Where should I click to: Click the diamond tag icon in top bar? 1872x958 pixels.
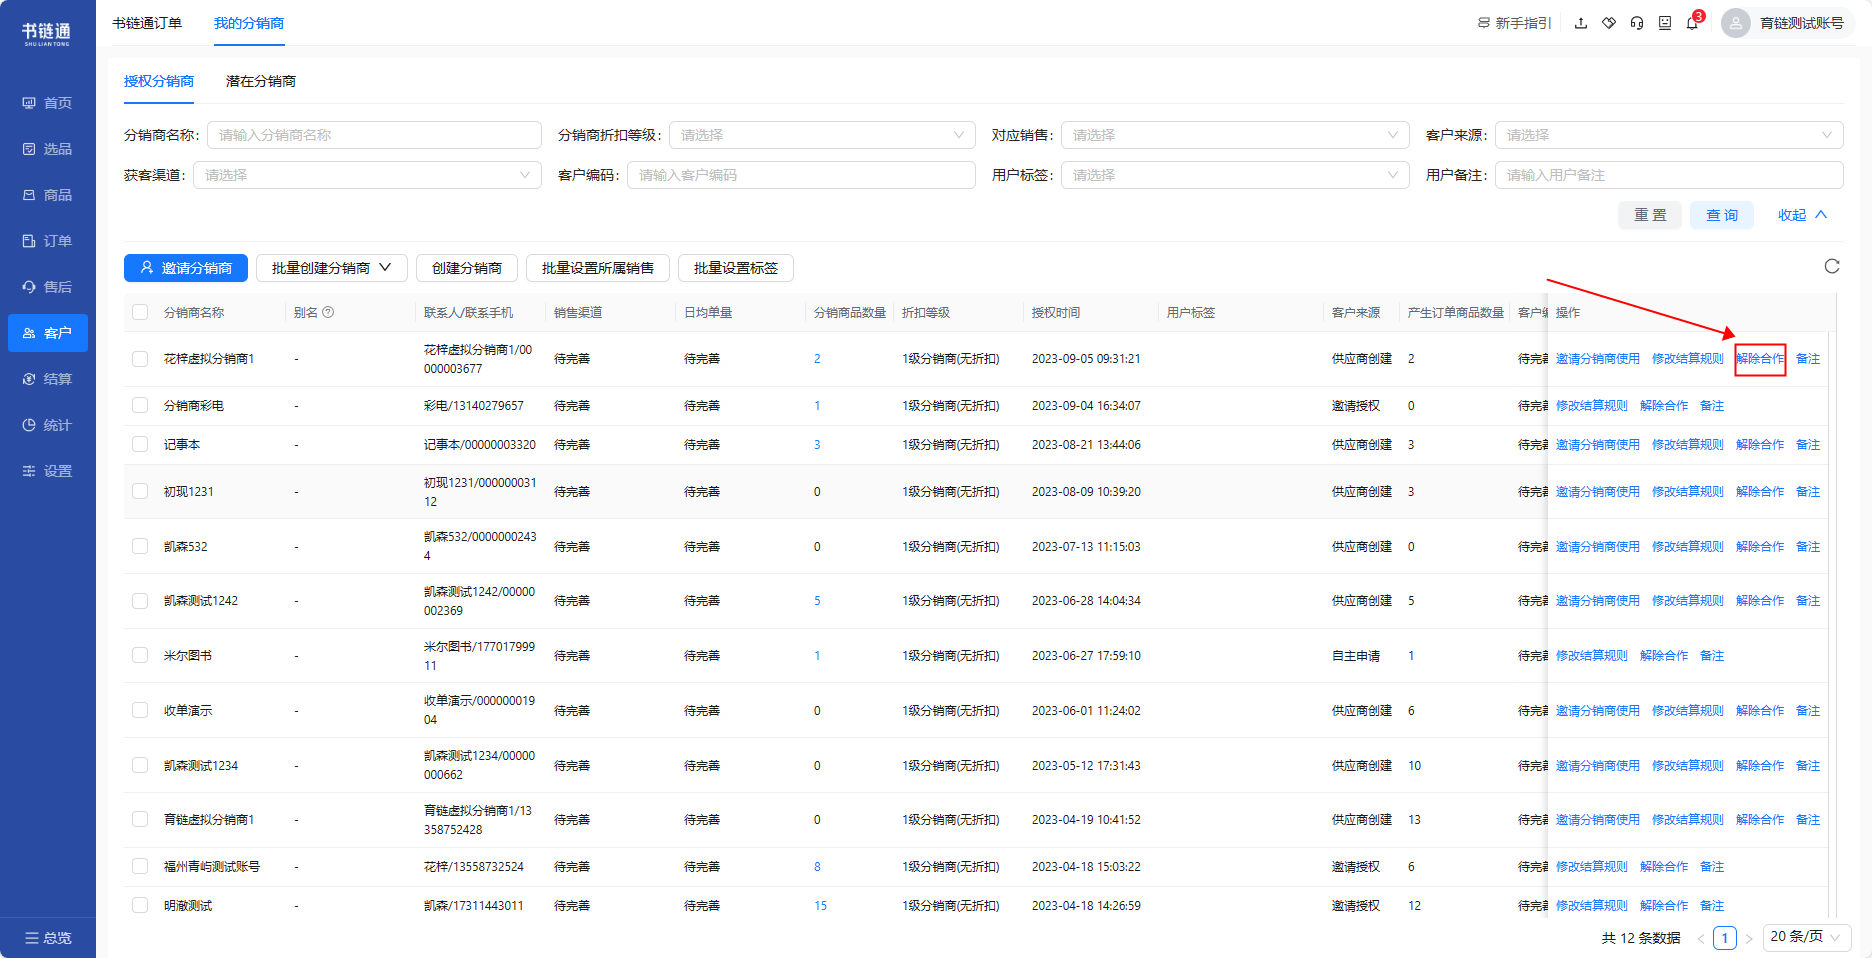[x=1609, y=23]
